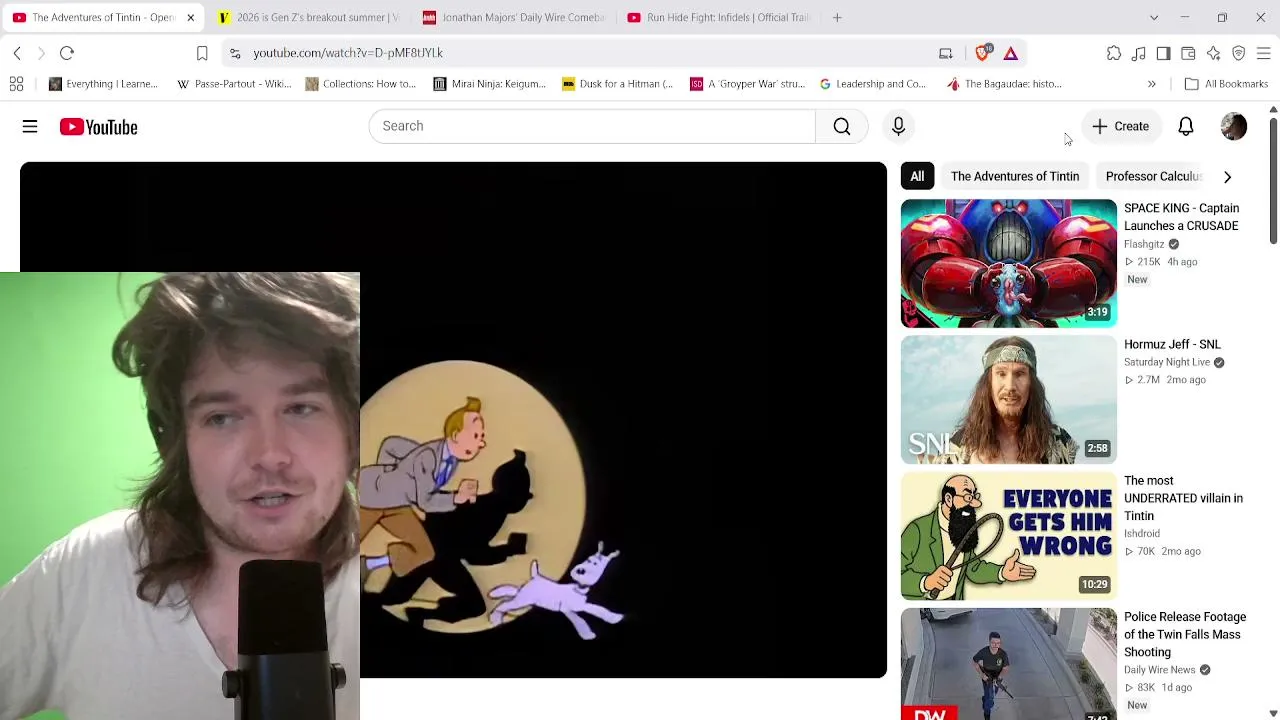Image resolution: width=1280 pixels, height=720 pixels.
Task: Show more filter chips with the right arrow
Action: [1227, 177]
